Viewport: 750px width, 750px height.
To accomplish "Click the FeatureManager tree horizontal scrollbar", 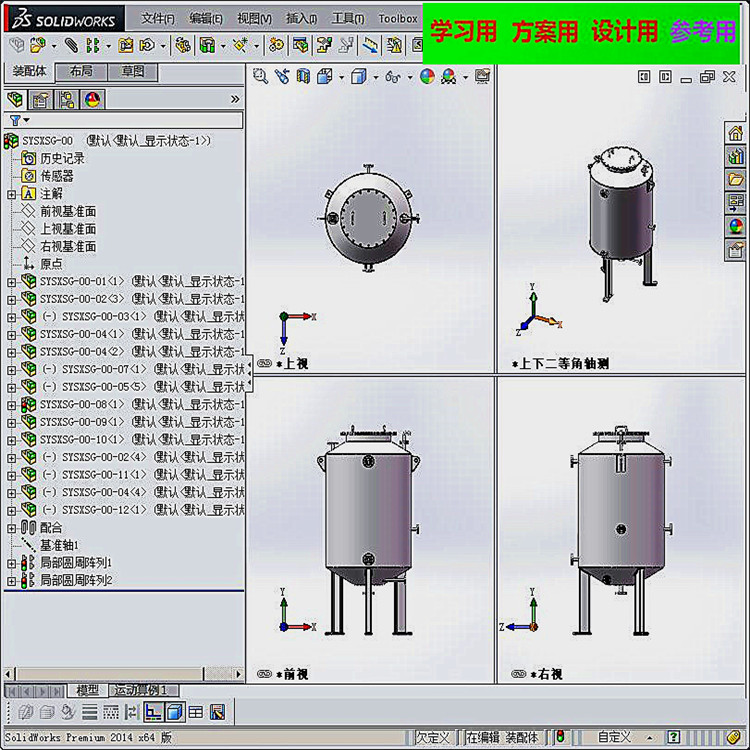I will [123, 674].
